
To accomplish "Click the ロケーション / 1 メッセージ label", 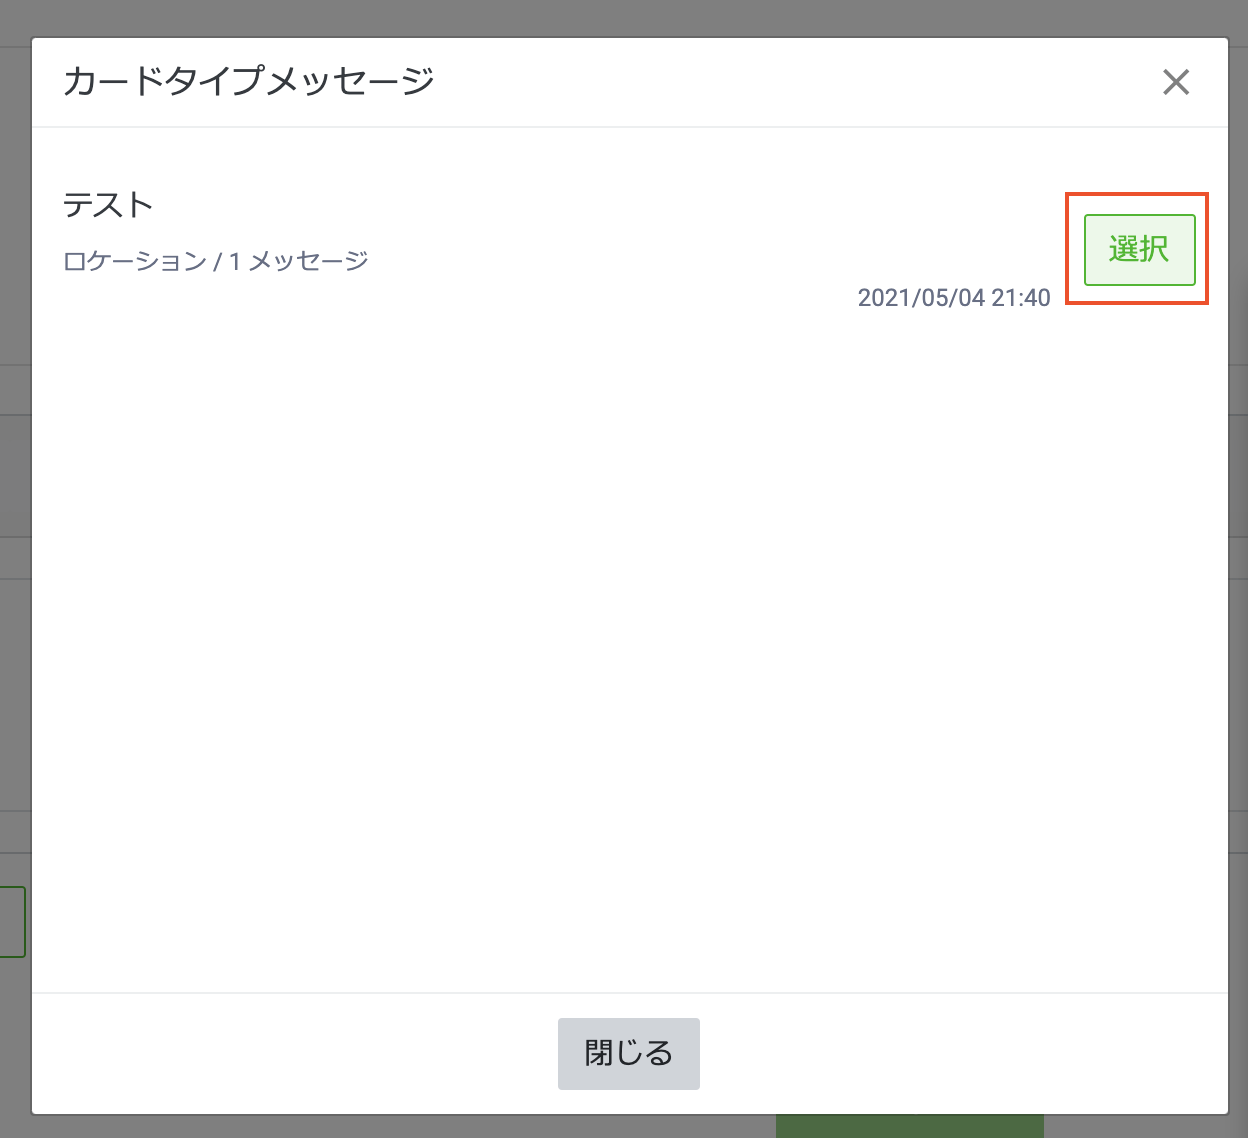I will tap(215, 260).
